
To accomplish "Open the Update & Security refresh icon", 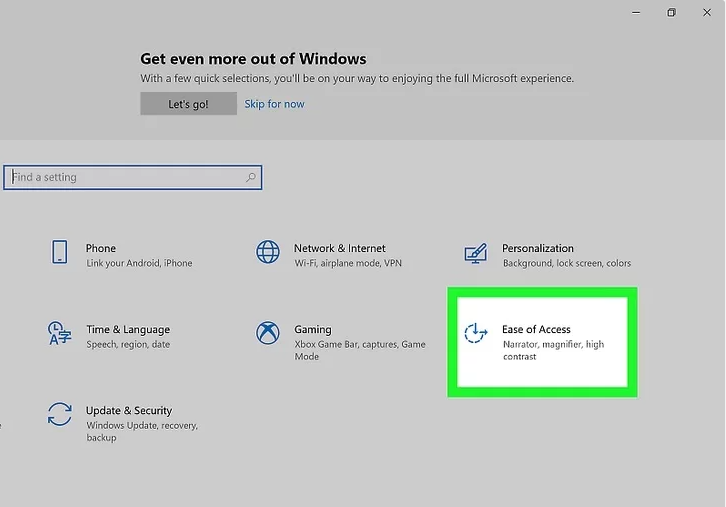I will click(x=59, y=414).
